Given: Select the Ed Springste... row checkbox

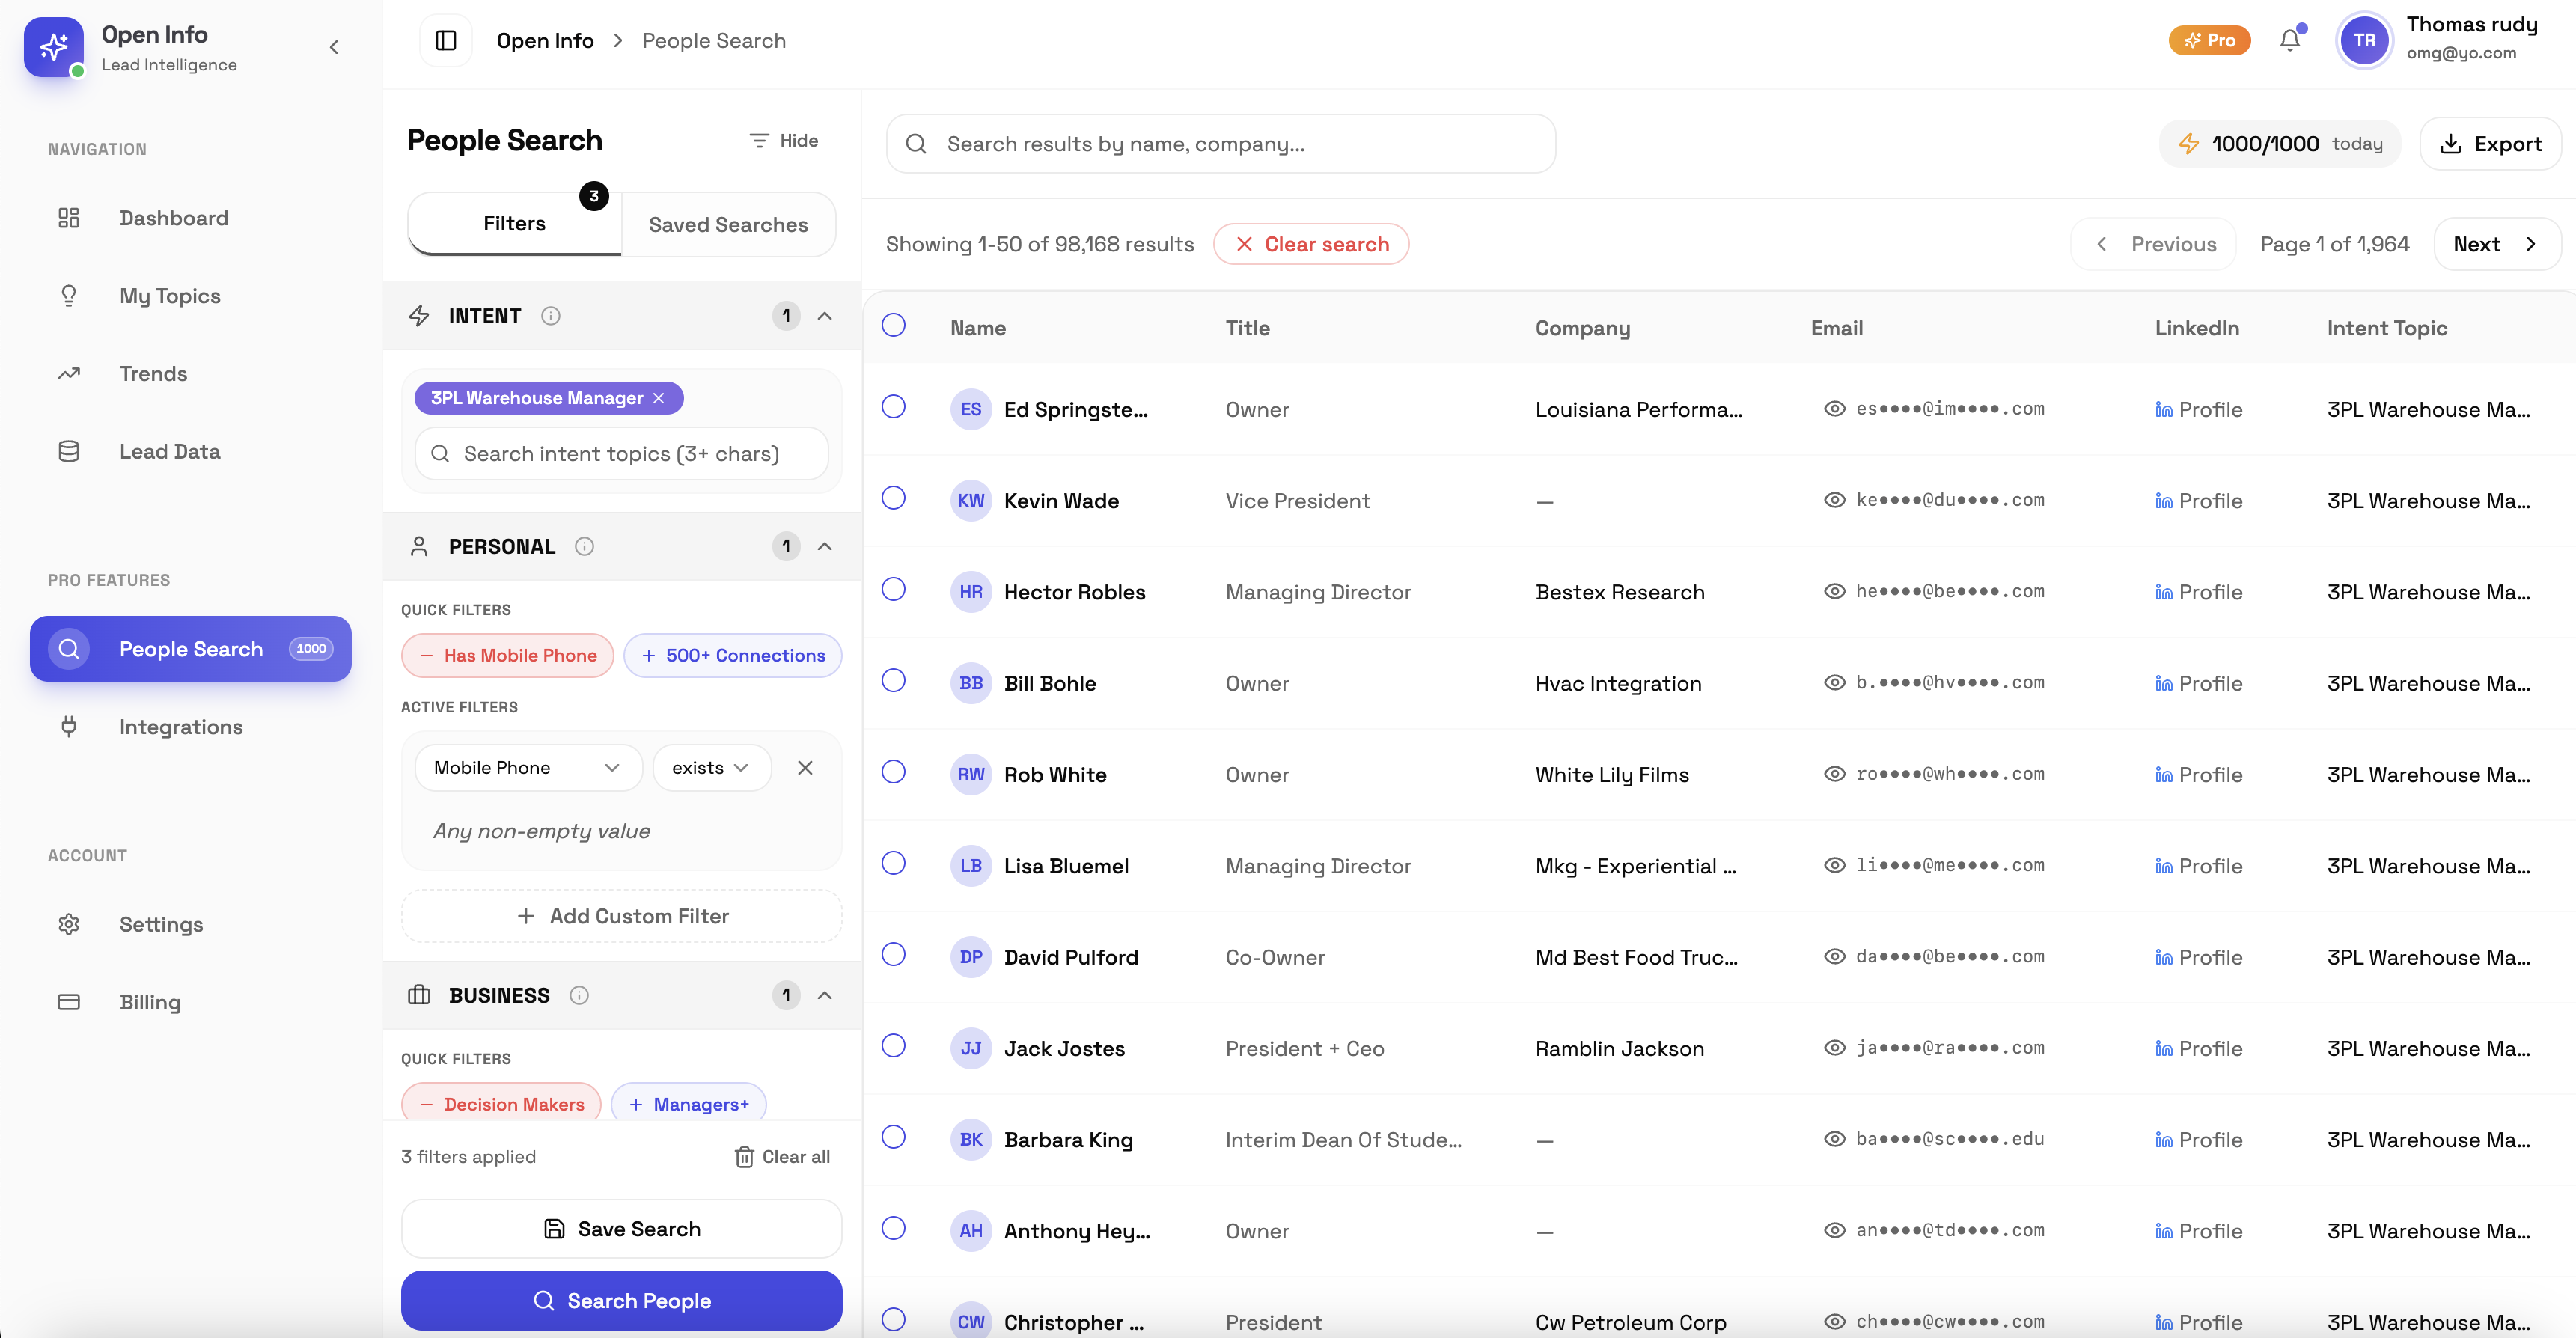Looking at the screenshot, I should [893, 407].
